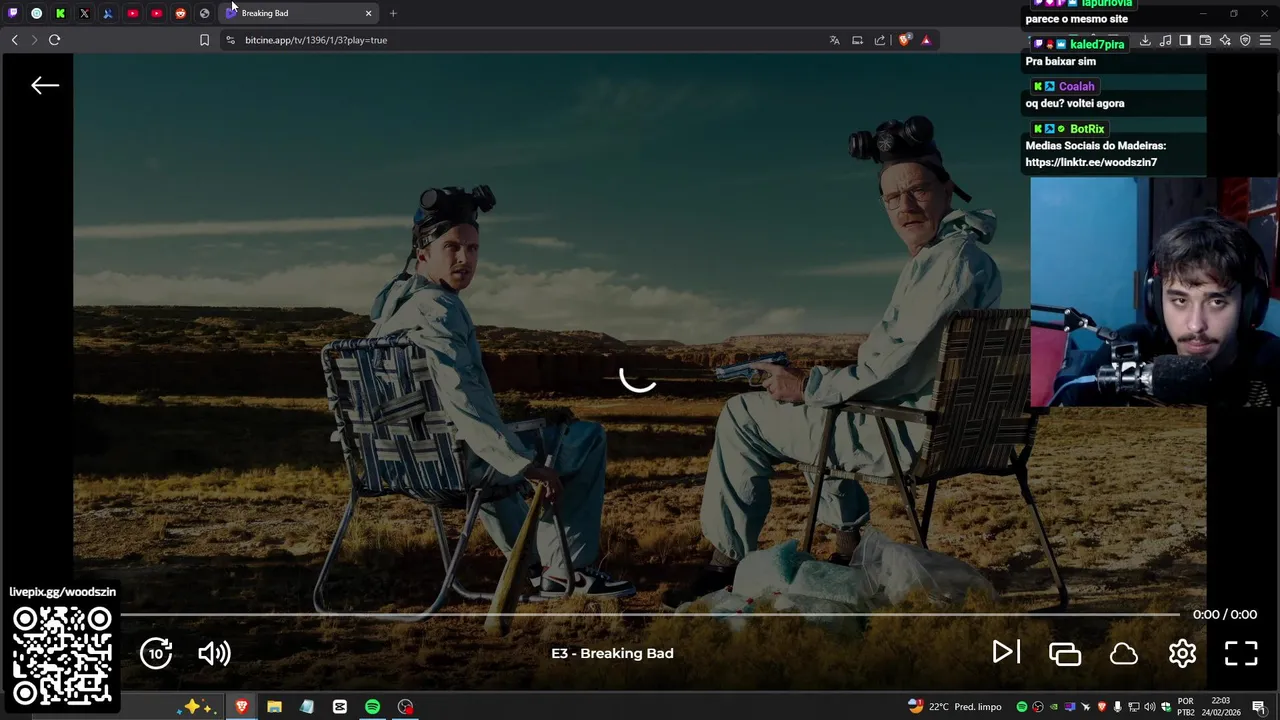Click the POR PTB2 language indicator
Image resolution: width=1280 pixels, height=720 pixels.
(1185, 707)
